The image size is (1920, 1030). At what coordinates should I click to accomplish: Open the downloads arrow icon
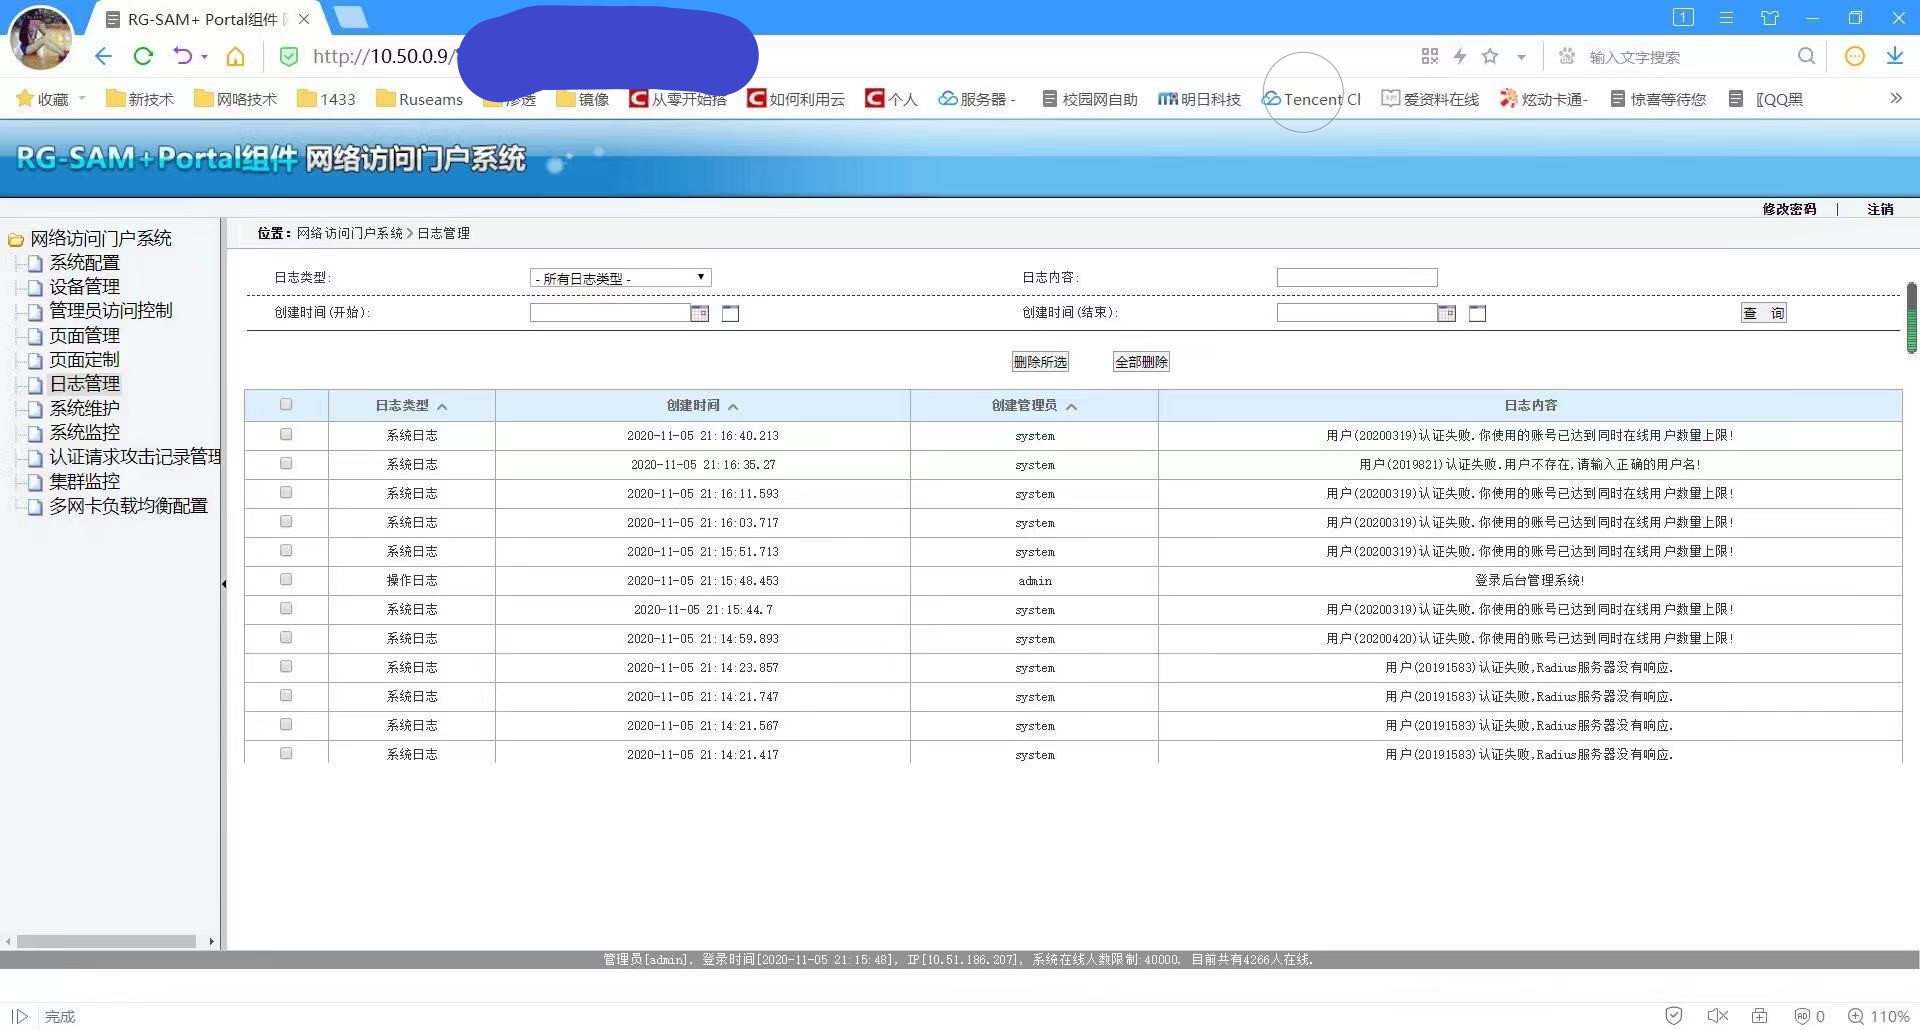(1895, 56)
